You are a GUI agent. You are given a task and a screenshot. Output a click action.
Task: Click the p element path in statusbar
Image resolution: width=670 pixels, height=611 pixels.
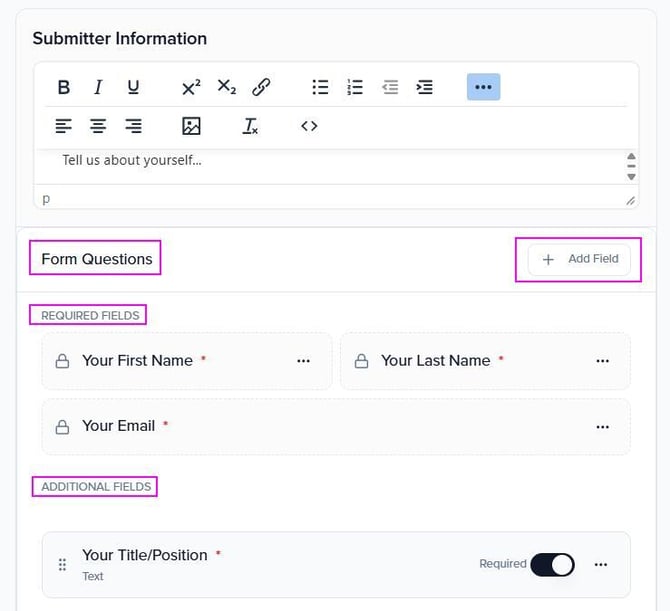(46, 199)
